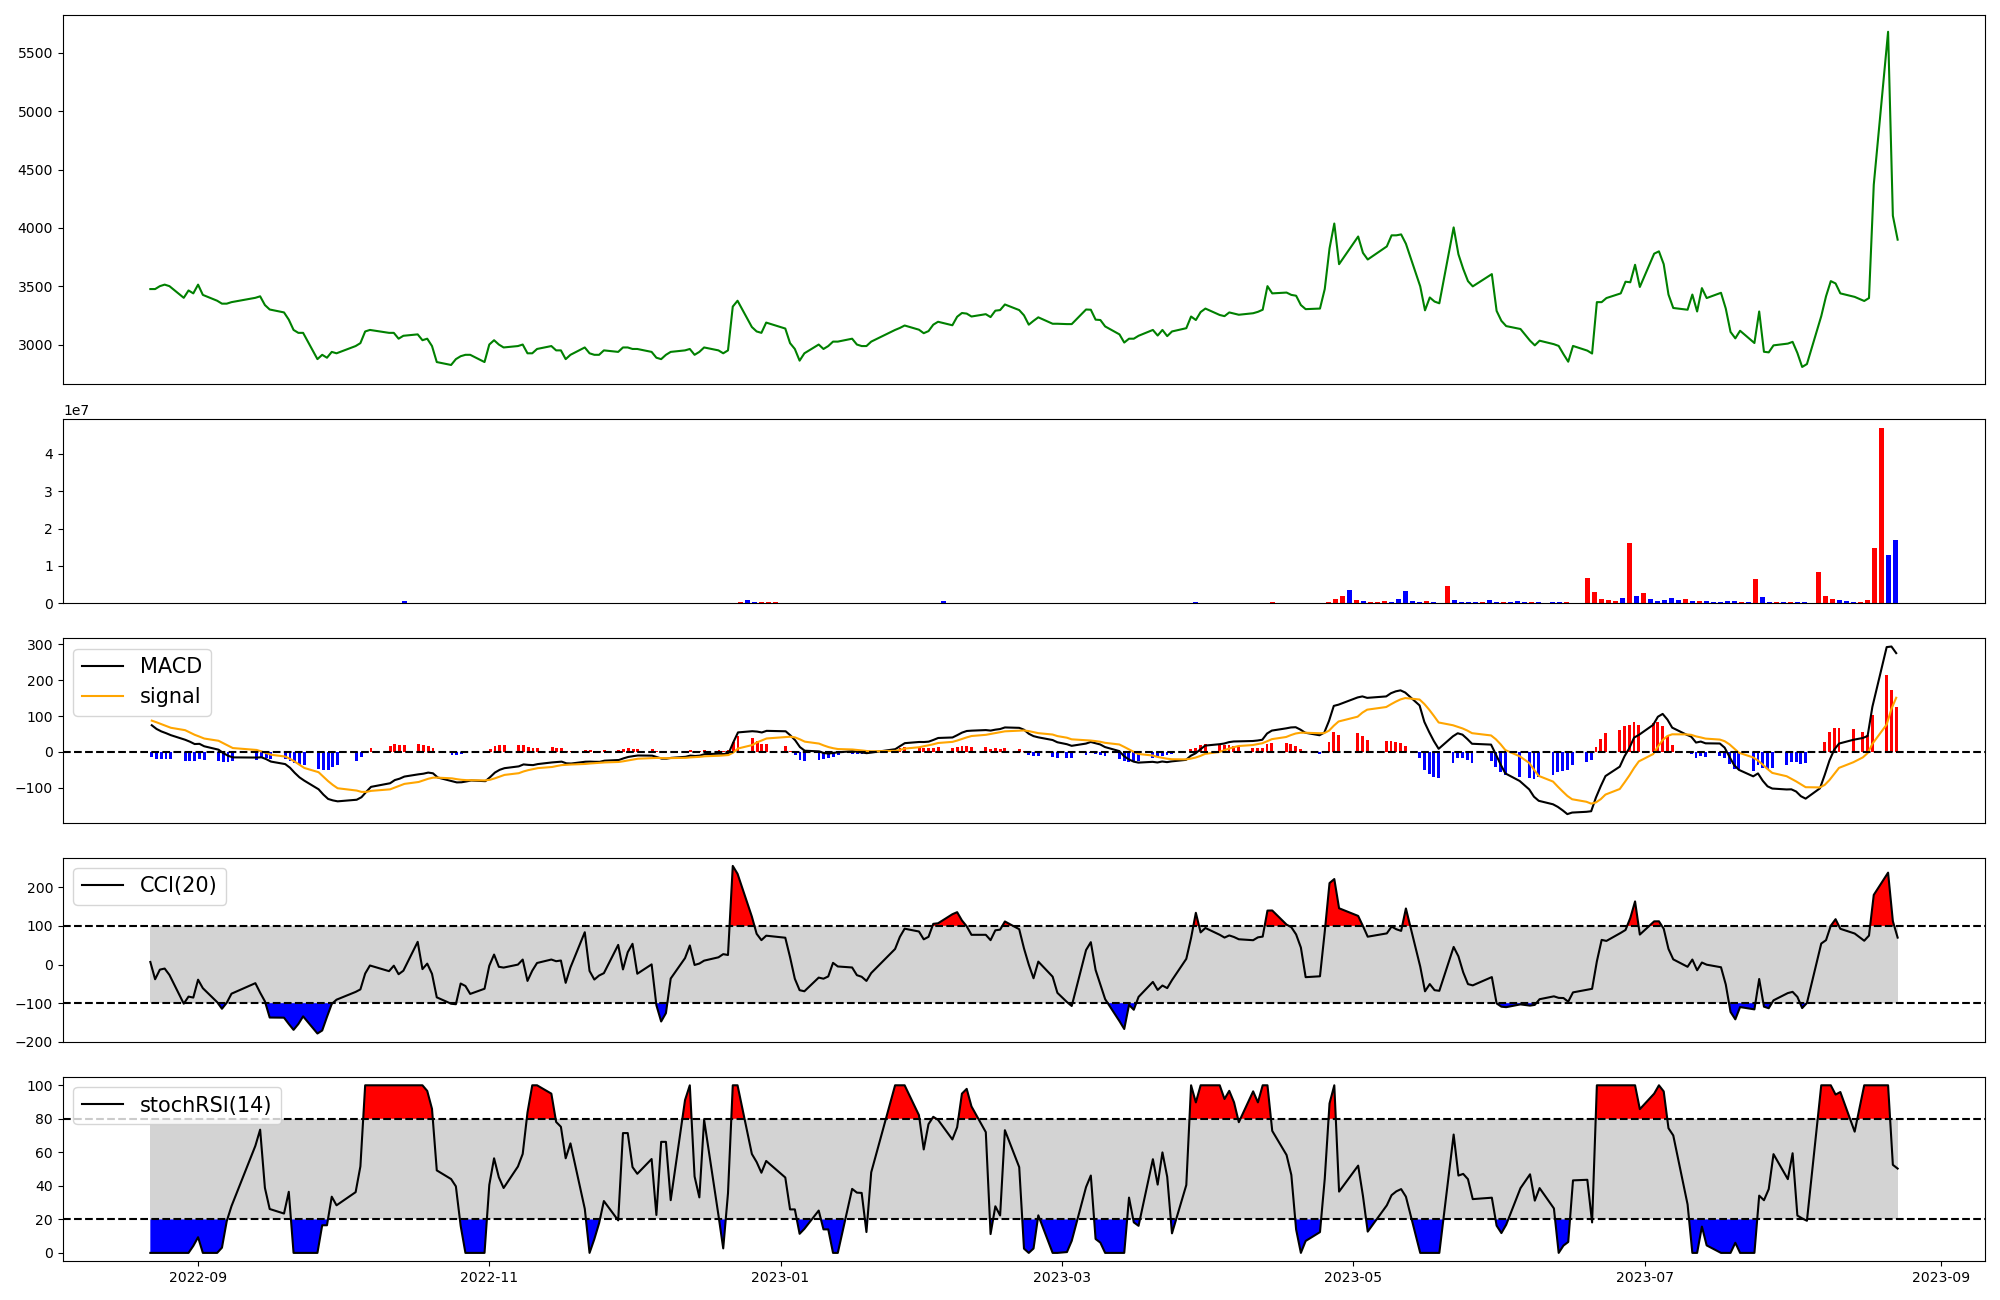Image resolution: width=2000 pixels, height=1300 pixels.
Task: Click the orange signal legend line swatch
Action: [x=102, y=696]
